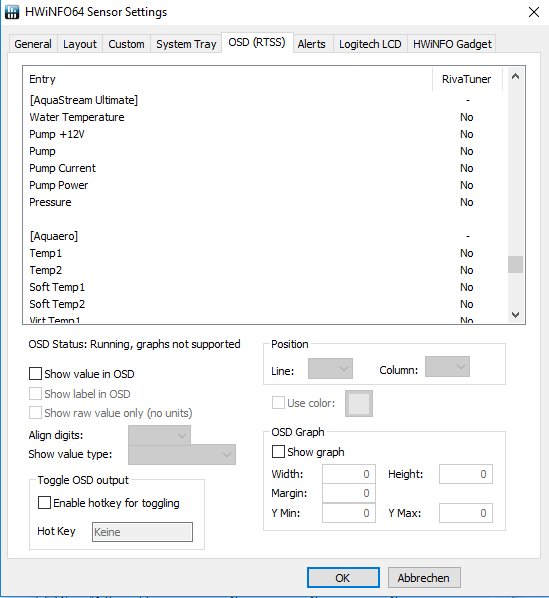Click the sensor list scroll-up arrow
The width and height of the screenshot is (549, 598).
515,76
